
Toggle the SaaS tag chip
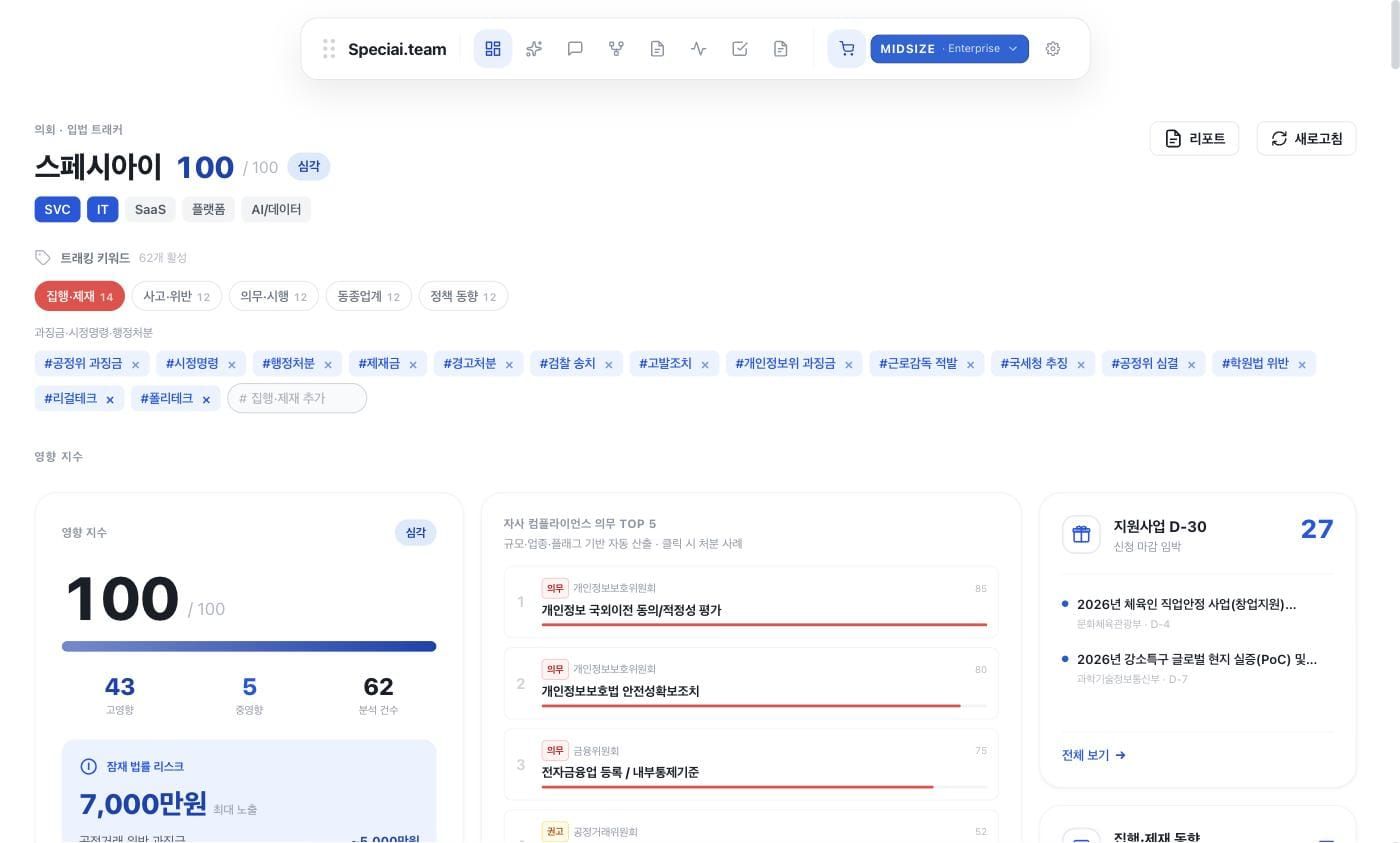pyautogui.click(x=150, y=209)
